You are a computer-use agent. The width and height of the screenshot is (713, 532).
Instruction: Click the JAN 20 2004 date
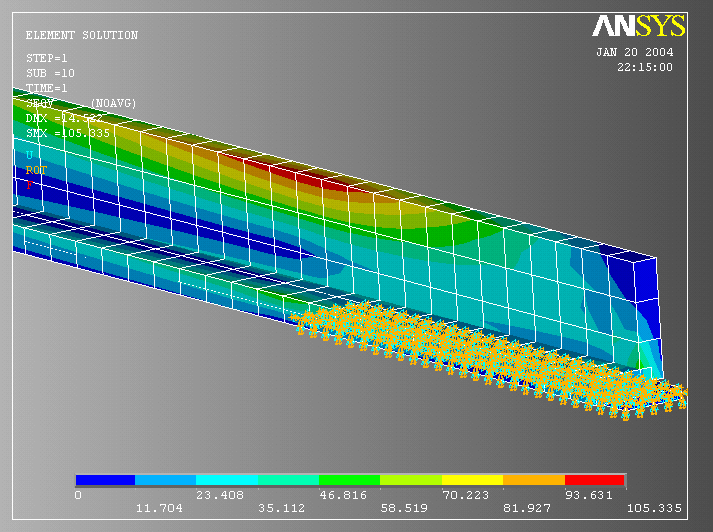coord(635,52)
